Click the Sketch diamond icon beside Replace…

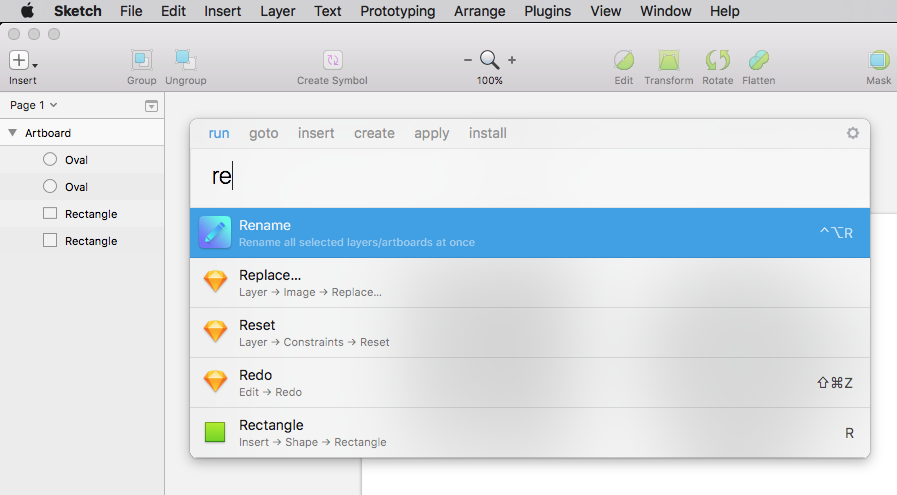click(x=215, y=282)
